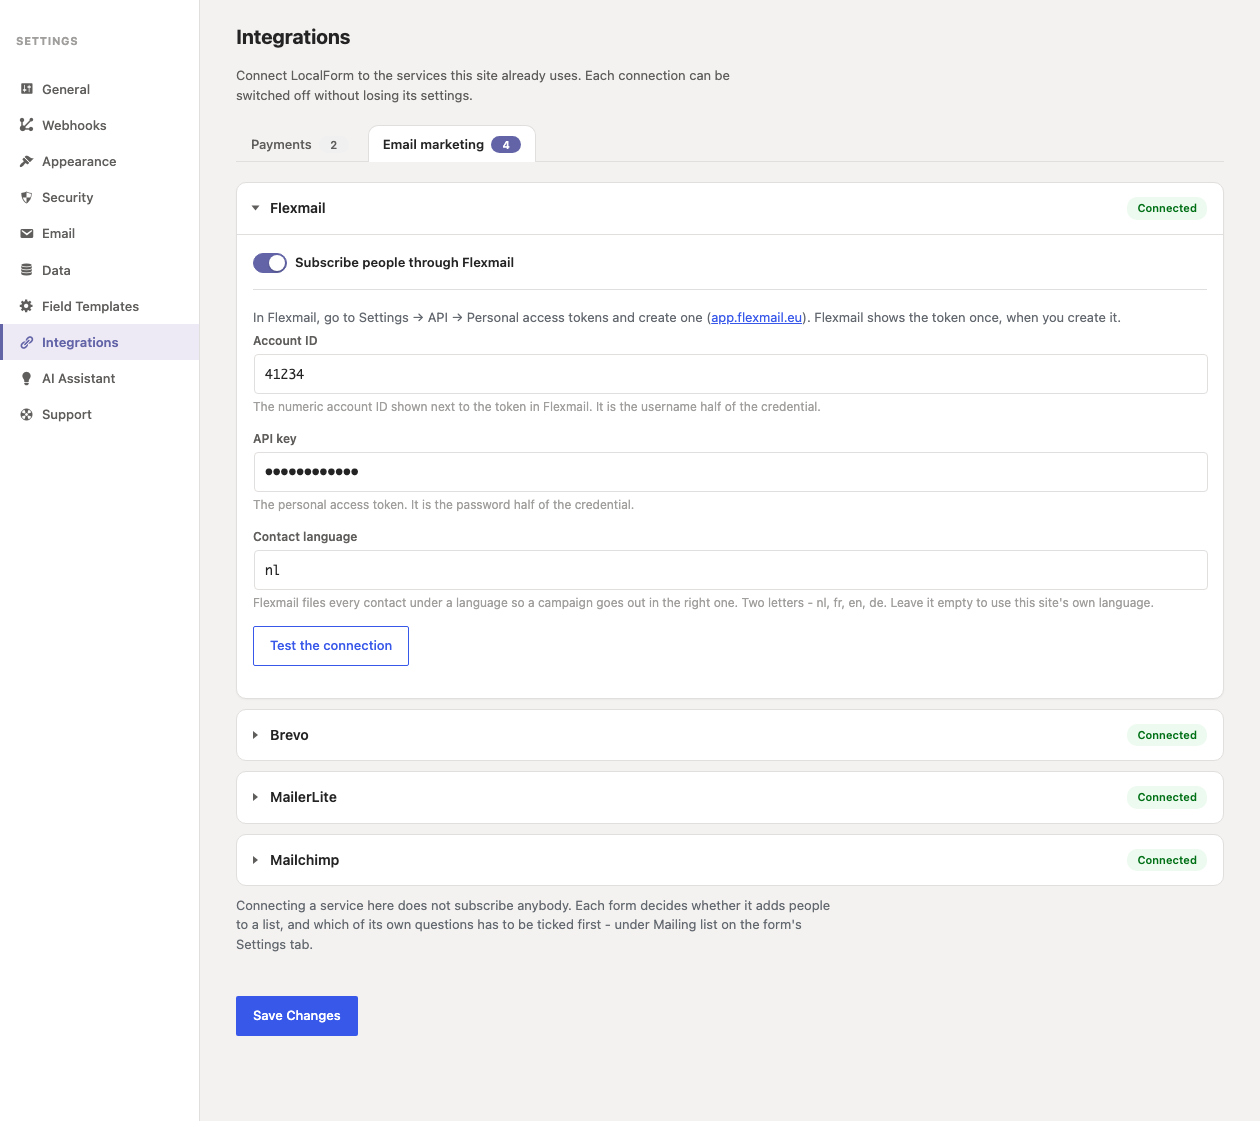Click Test the connection button
Image resolution: width=1260 pixels, height=1121 pixels.
coord(331,646)
